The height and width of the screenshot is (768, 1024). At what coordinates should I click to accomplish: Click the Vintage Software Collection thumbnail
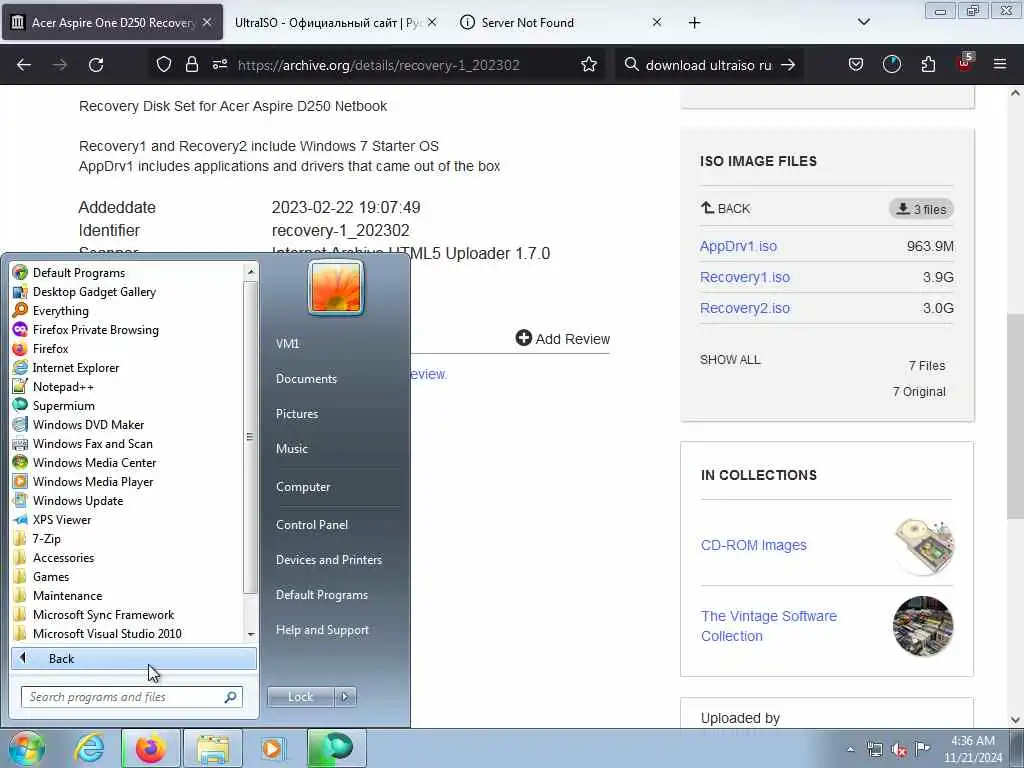tap(923, 626)
